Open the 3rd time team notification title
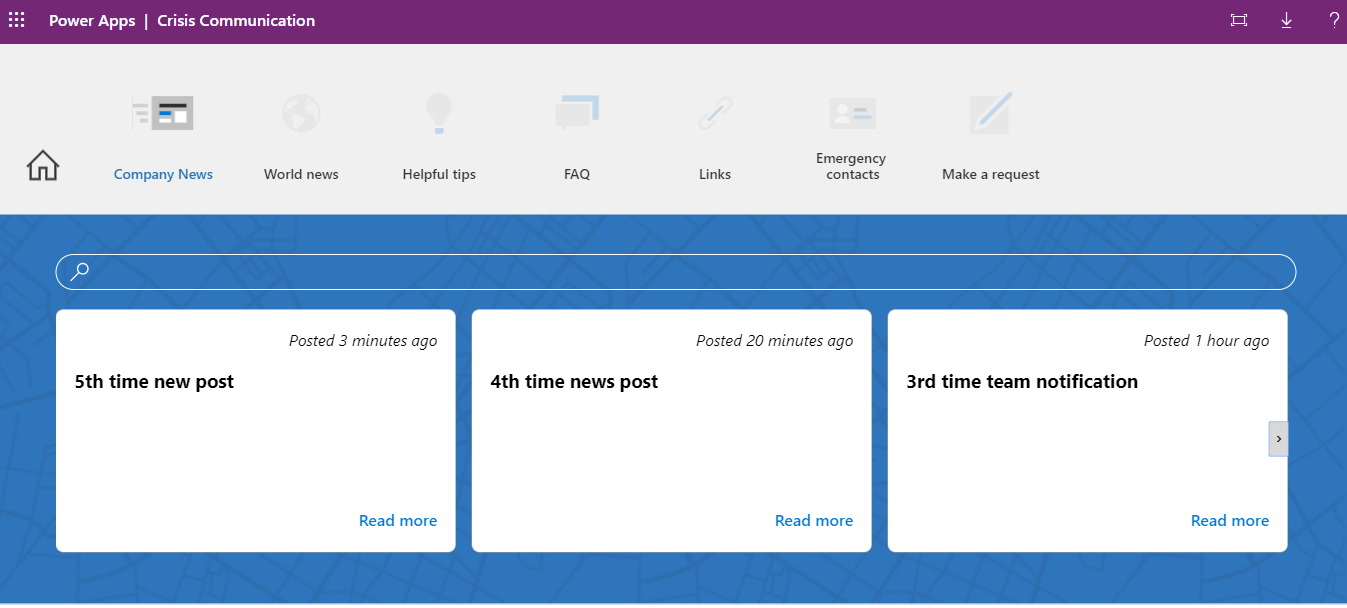Screen dimensions: 1347x608 coord(1022,382)
